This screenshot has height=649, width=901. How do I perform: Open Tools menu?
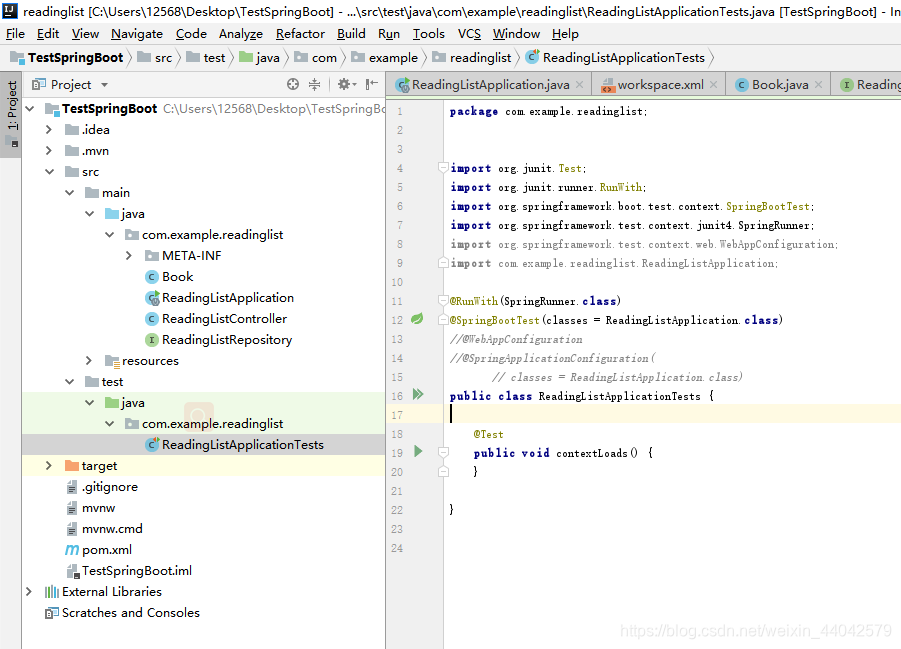(429, 34)
